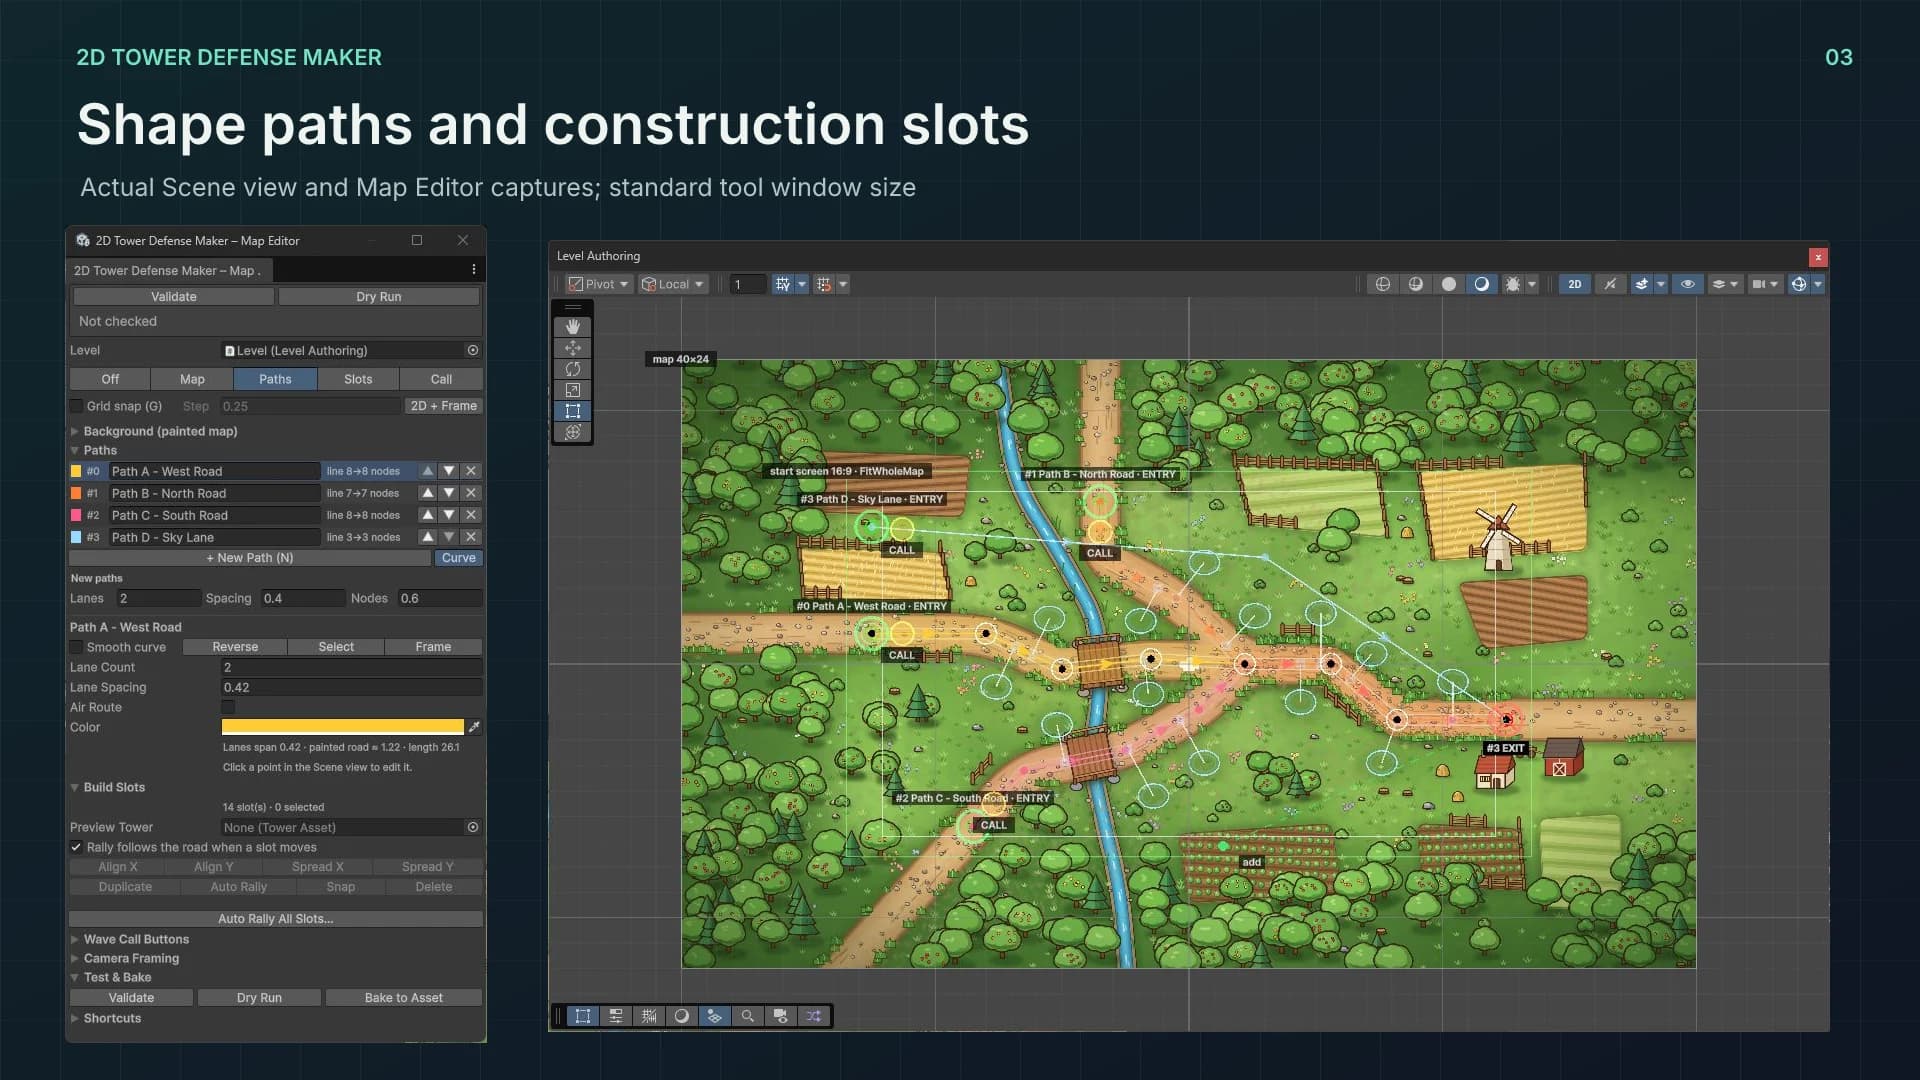The width and height of the screenshot is (1920, 1080).
Task: Click the snap increment icon in Scene header
Action: 824,284
